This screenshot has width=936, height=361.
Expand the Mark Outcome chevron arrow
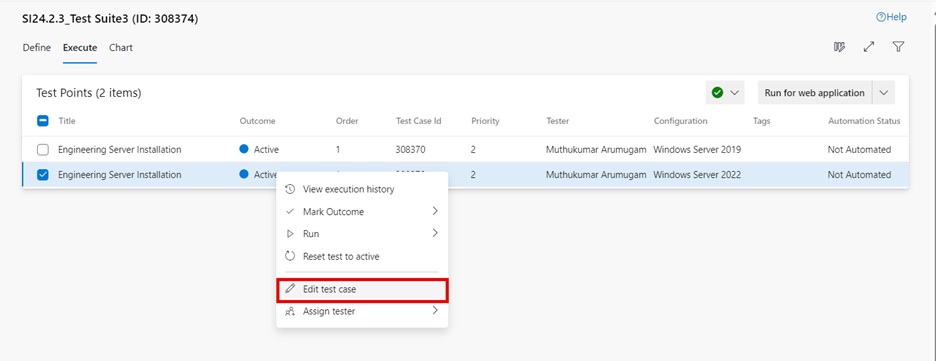[435, 211]
